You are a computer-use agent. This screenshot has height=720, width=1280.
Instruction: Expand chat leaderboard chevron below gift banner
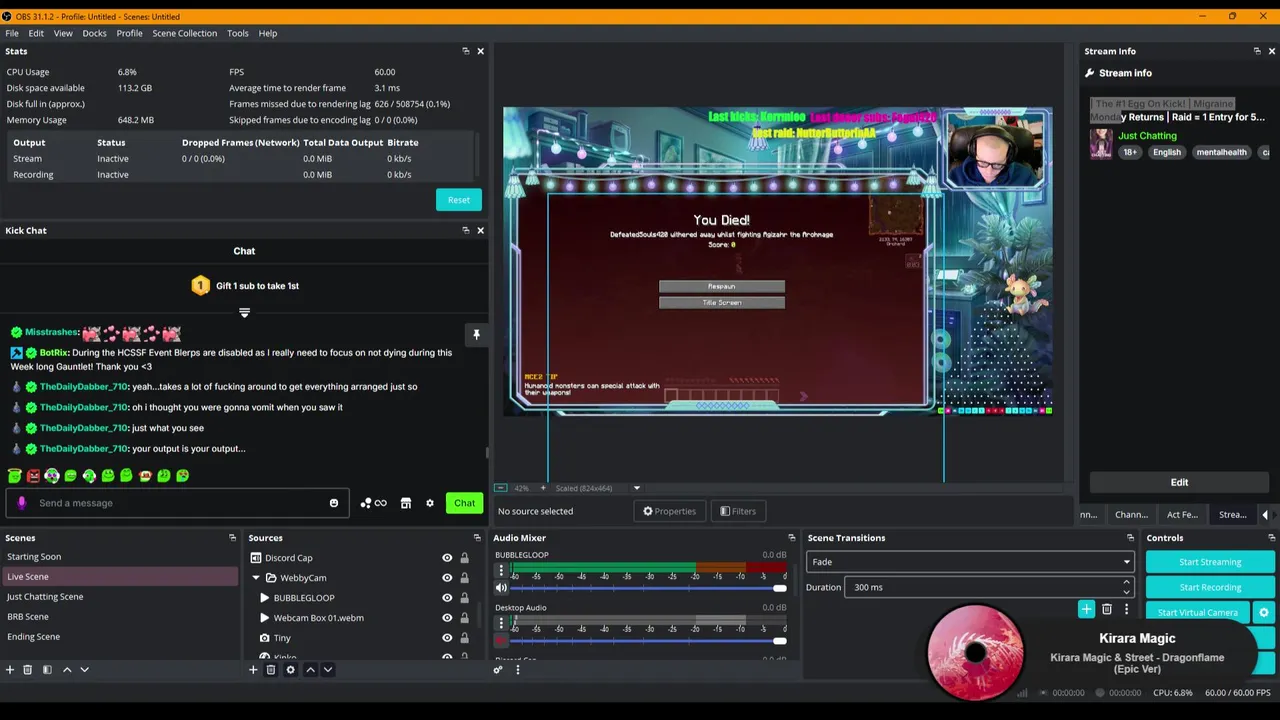244,313
